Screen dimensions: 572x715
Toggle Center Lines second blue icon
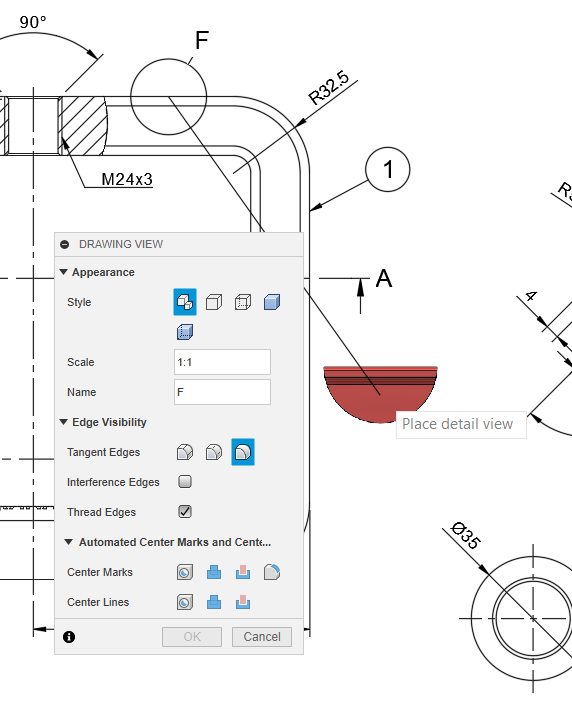pos(214,602)
